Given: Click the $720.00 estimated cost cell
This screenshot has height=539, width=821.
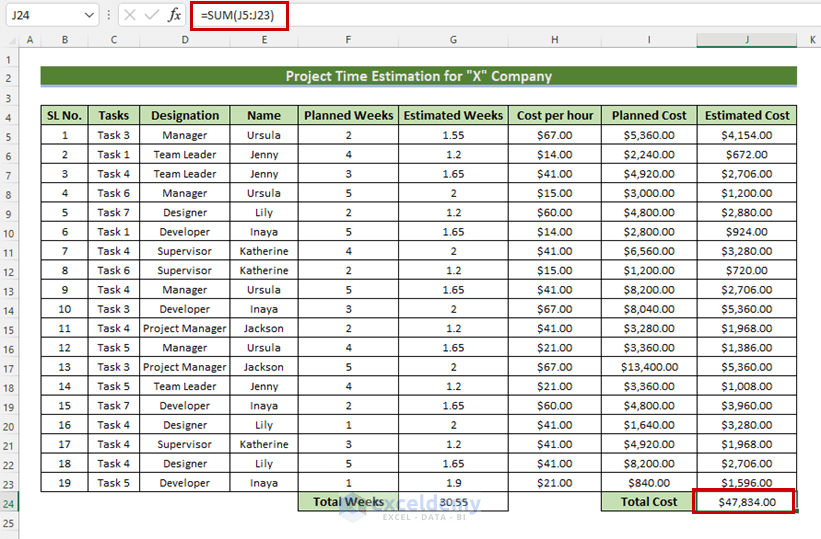Looking at the screenshot, I should [747, 270].
